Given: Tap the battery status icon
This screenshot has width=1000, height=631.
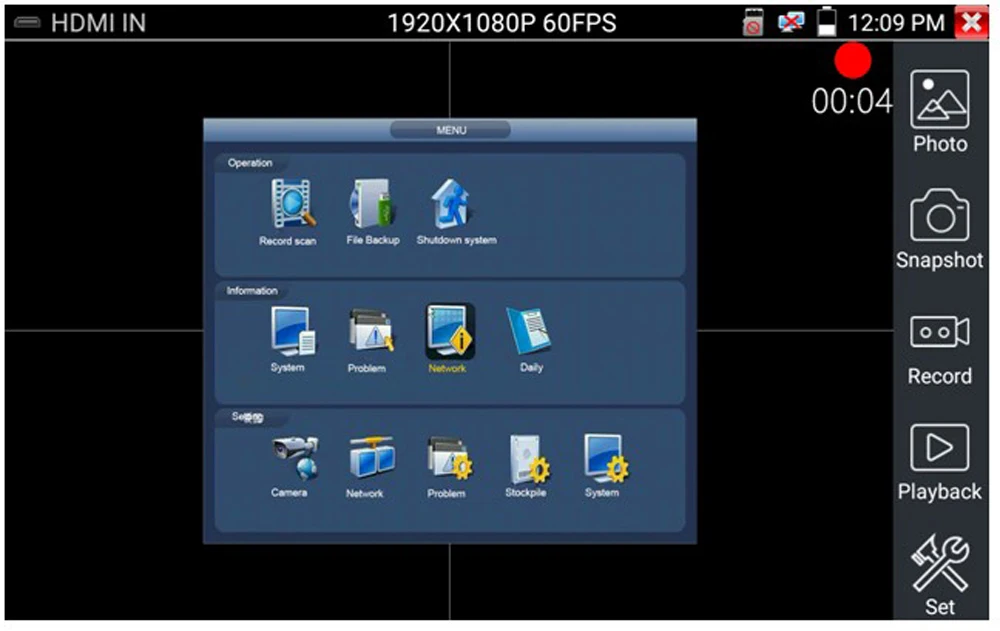Looking at the screenshot, I should [x=827, y=22].
